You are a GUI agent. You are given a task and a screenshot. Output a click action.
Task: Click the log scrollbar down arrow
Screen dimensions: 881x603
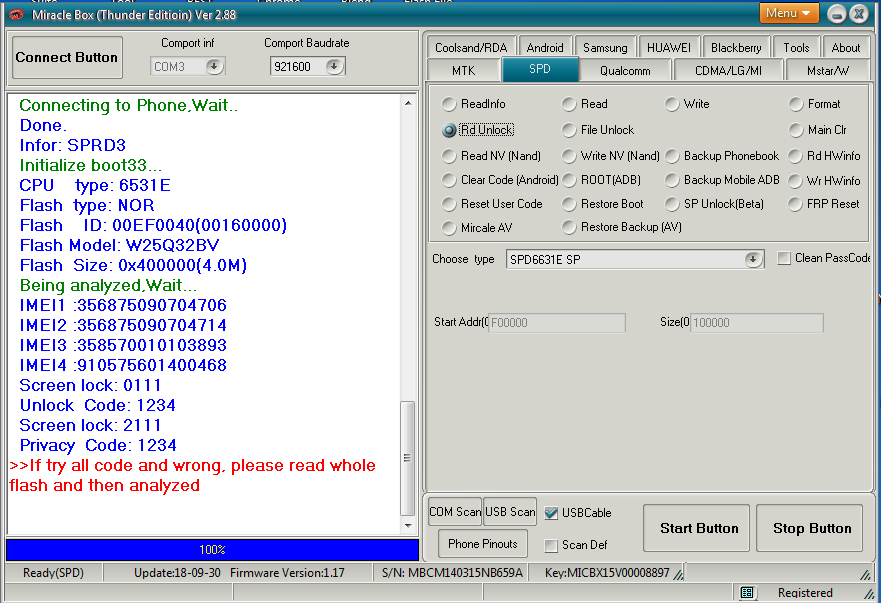[408, 526]
